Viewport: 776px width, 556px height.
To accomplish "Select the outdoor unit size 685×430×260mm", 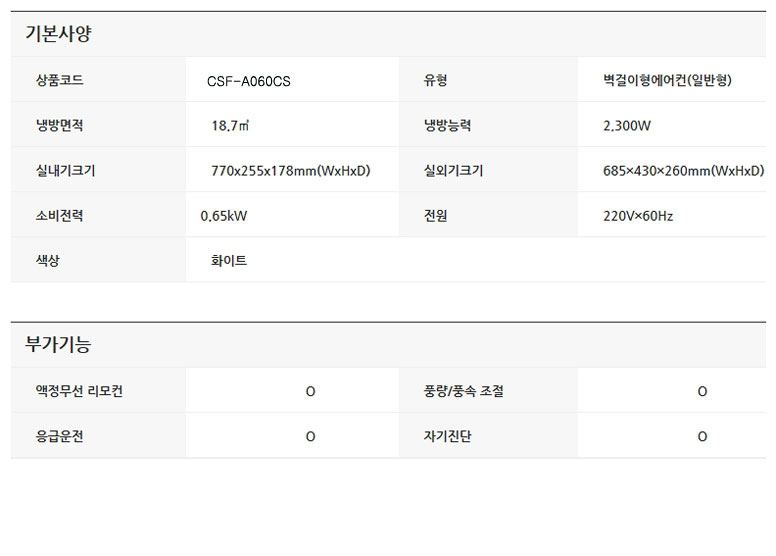I will point(683,171).
